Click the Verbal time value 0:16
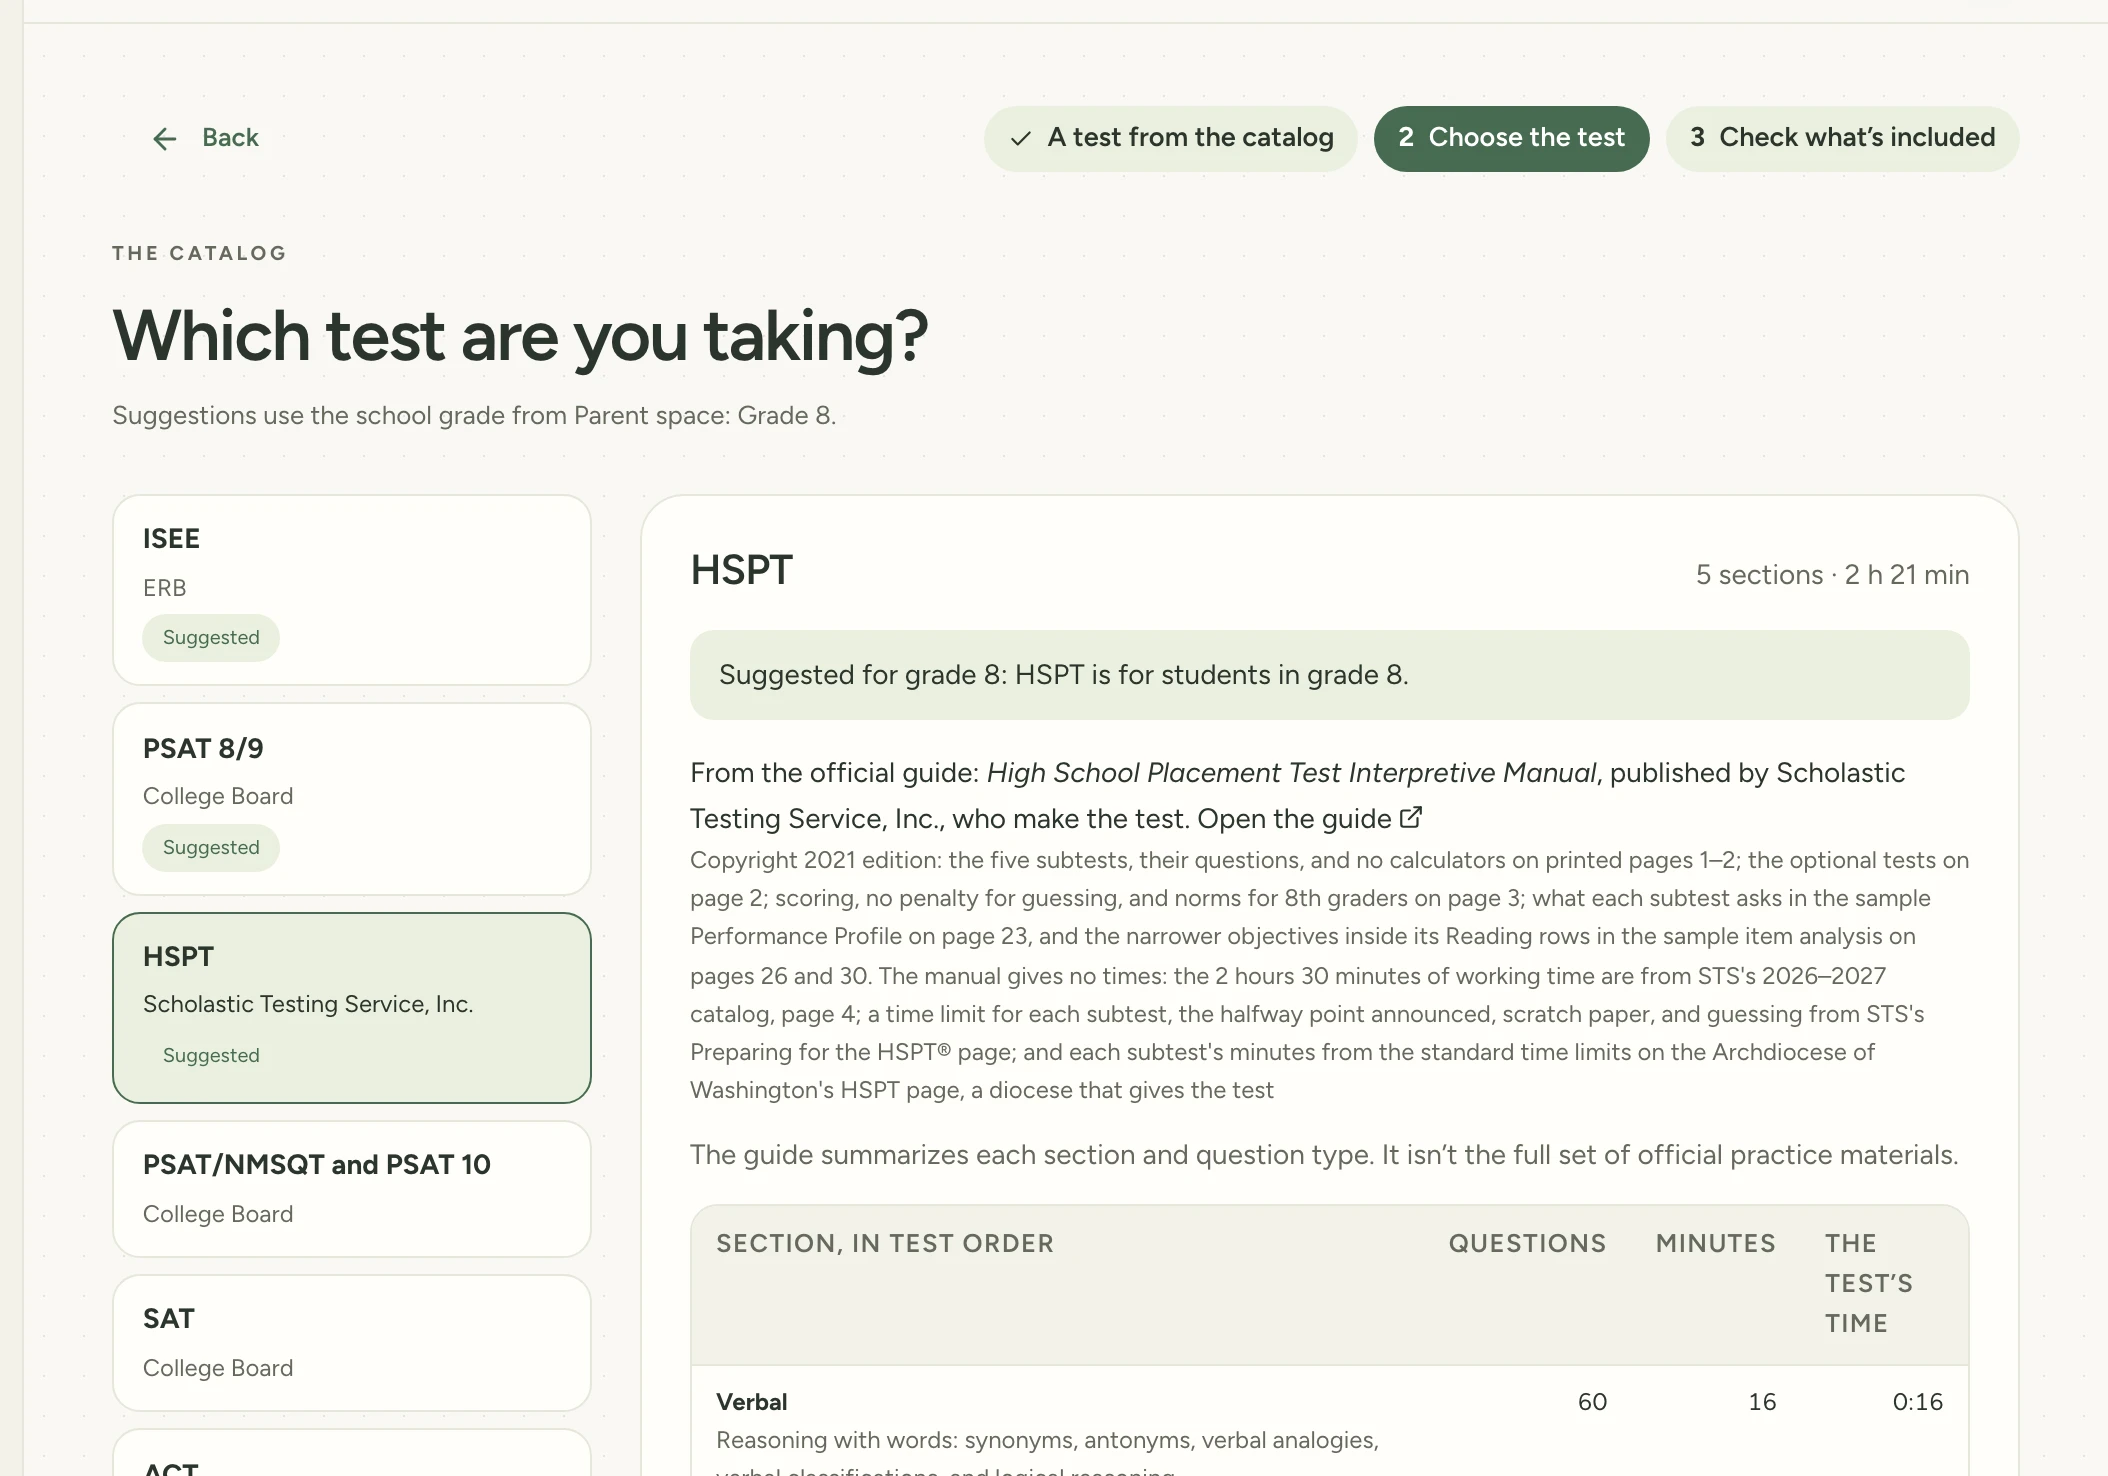This screenshot has width=2108, height=1476. tap(1918, 1402)
